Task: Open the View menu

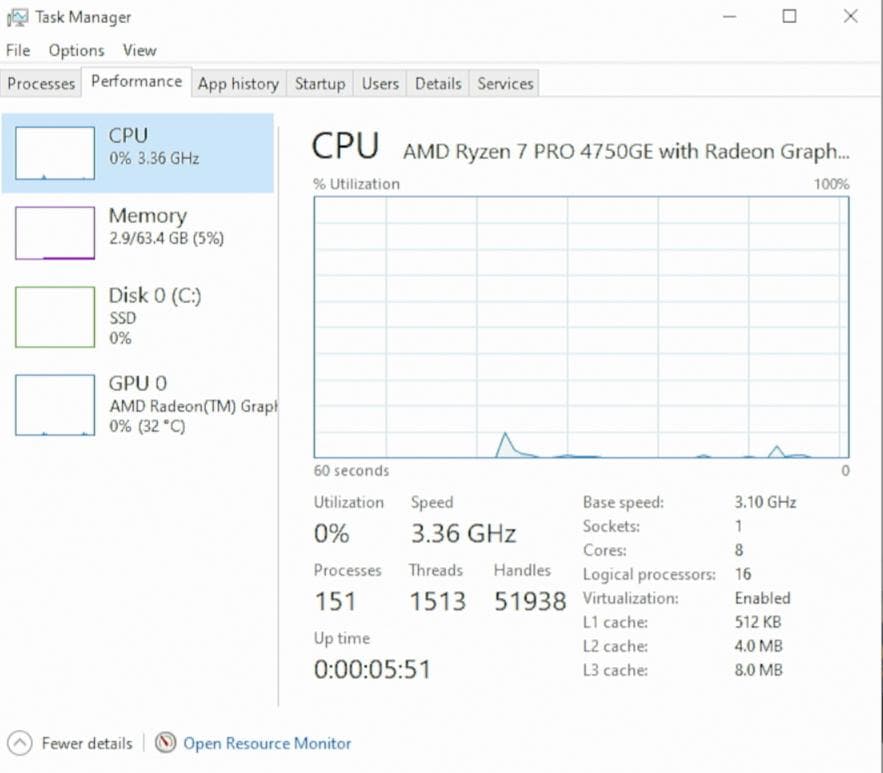Action: pyautogui.click(x=139, y=50)
